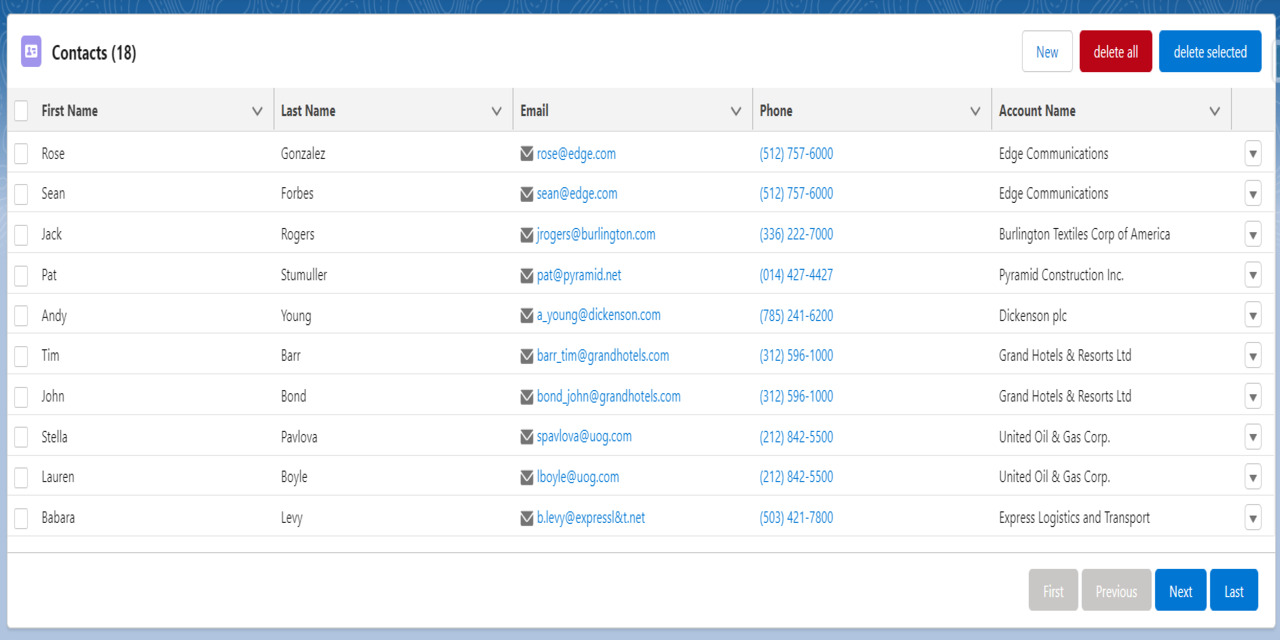Image resolution: width=1280 pixels, height=640 pixels.
Task: Click envelope icon next to rose@edge.com
Action: coord(527,153)
